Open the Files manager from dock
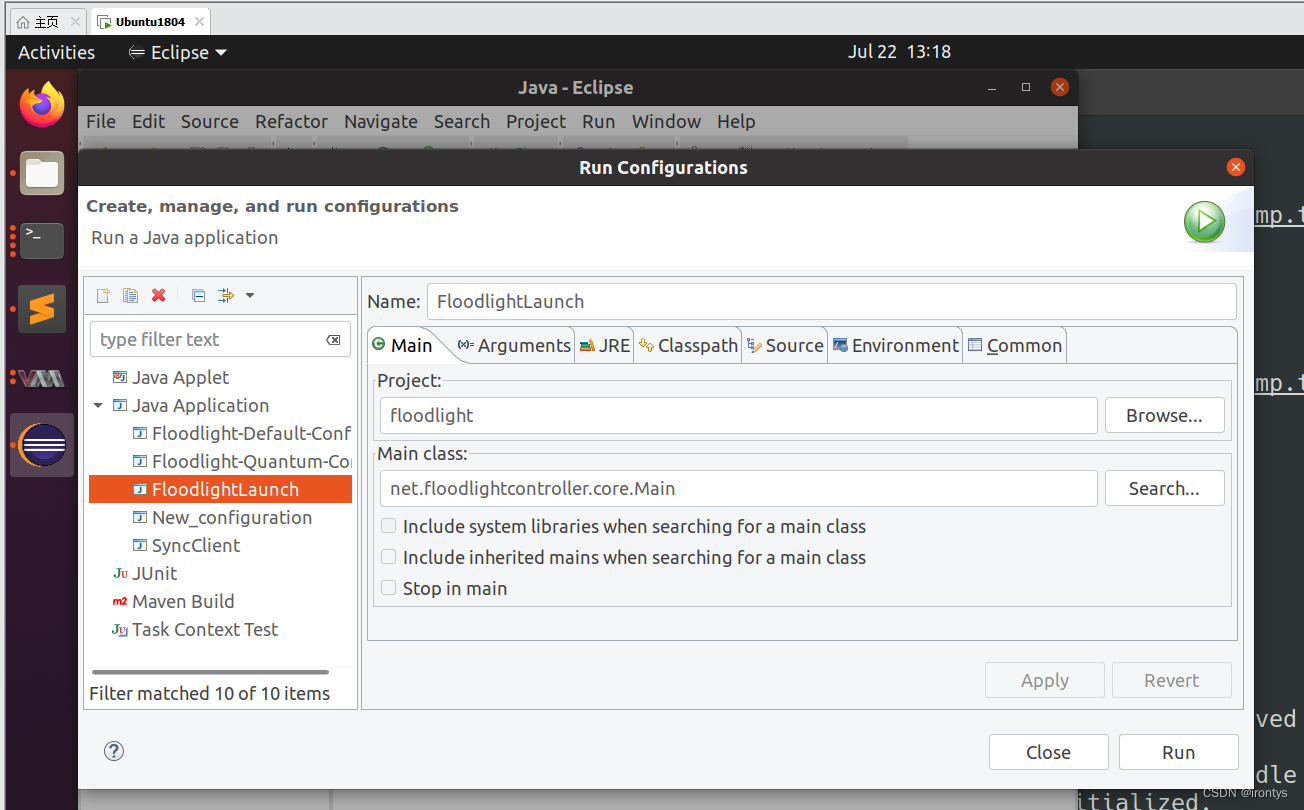This screenshot has width=1304, height=810. coord(42,173)
